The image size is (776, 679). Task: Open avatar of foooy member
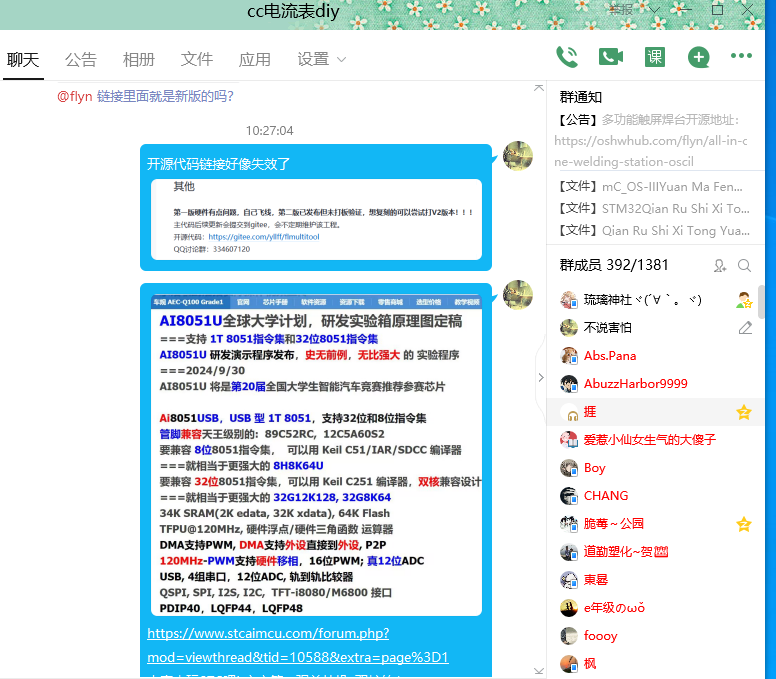click(x=569, y=636)
